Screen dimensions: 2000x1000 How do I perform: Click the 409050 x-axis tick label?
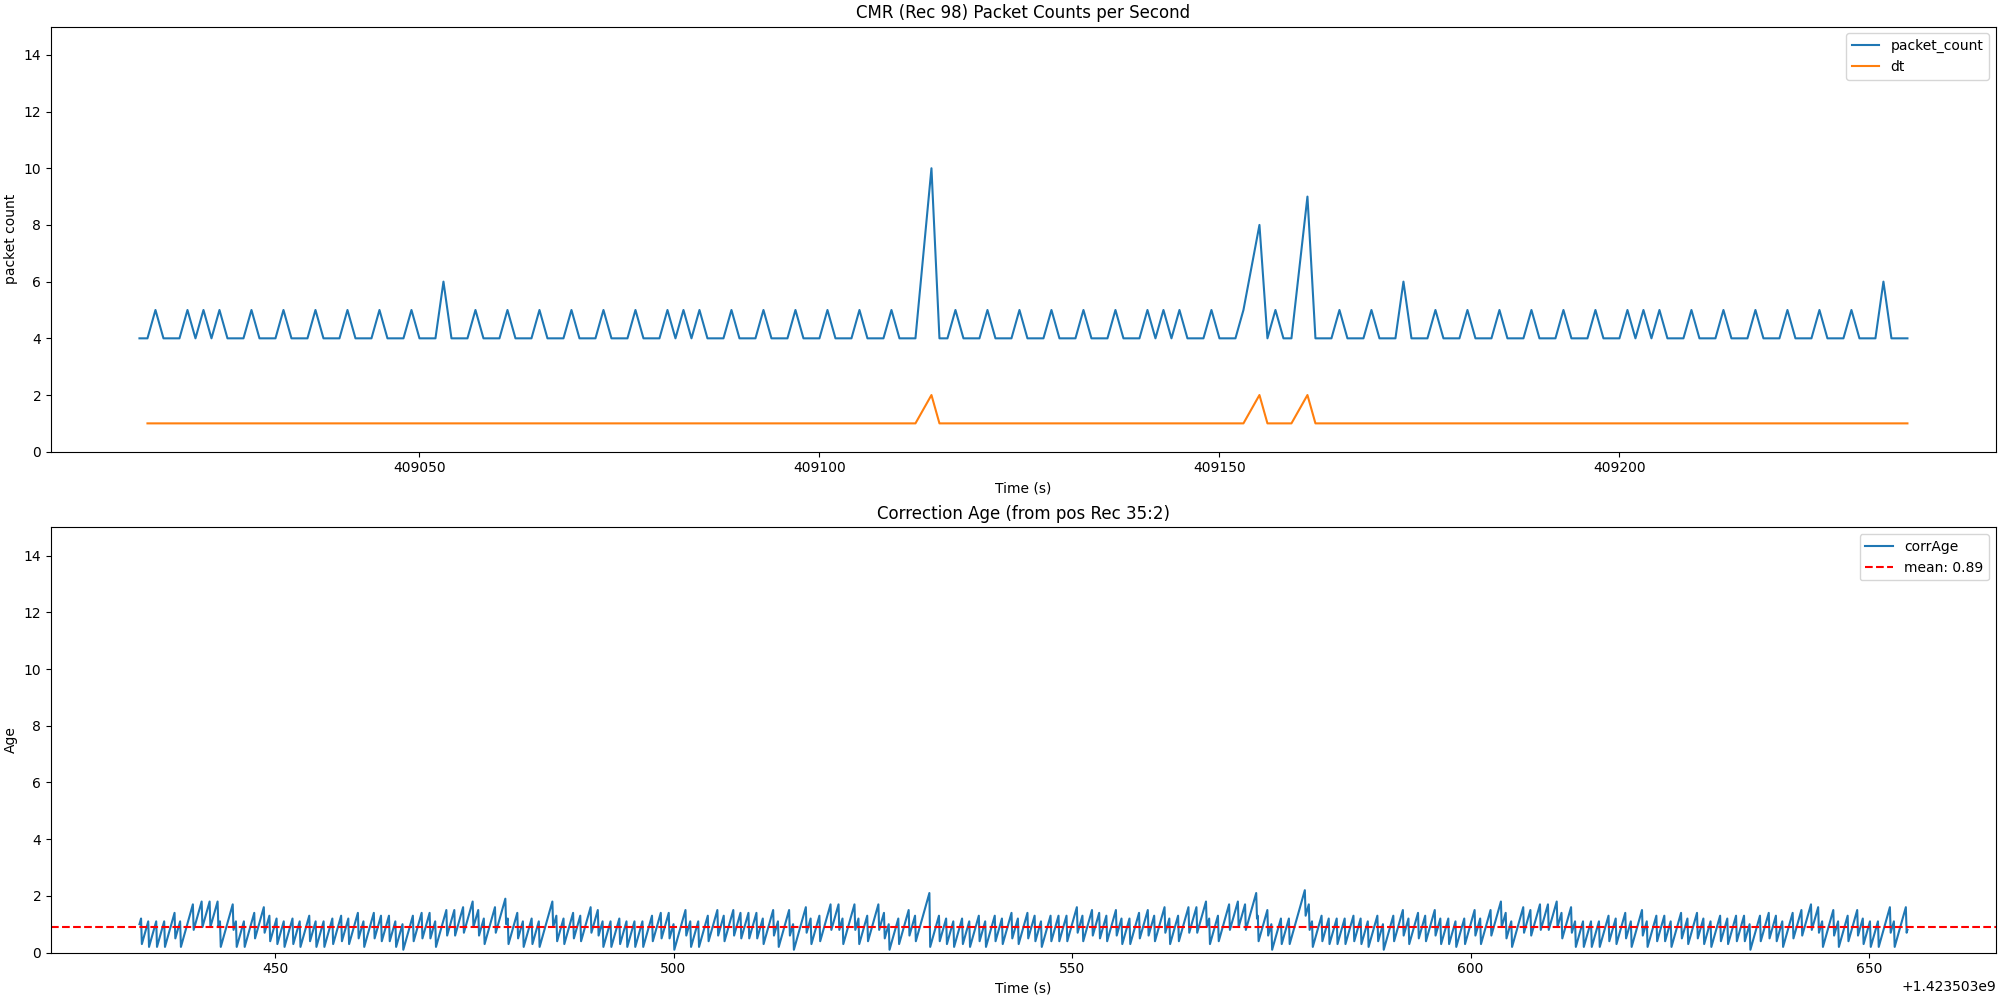(x=419, y=467)
